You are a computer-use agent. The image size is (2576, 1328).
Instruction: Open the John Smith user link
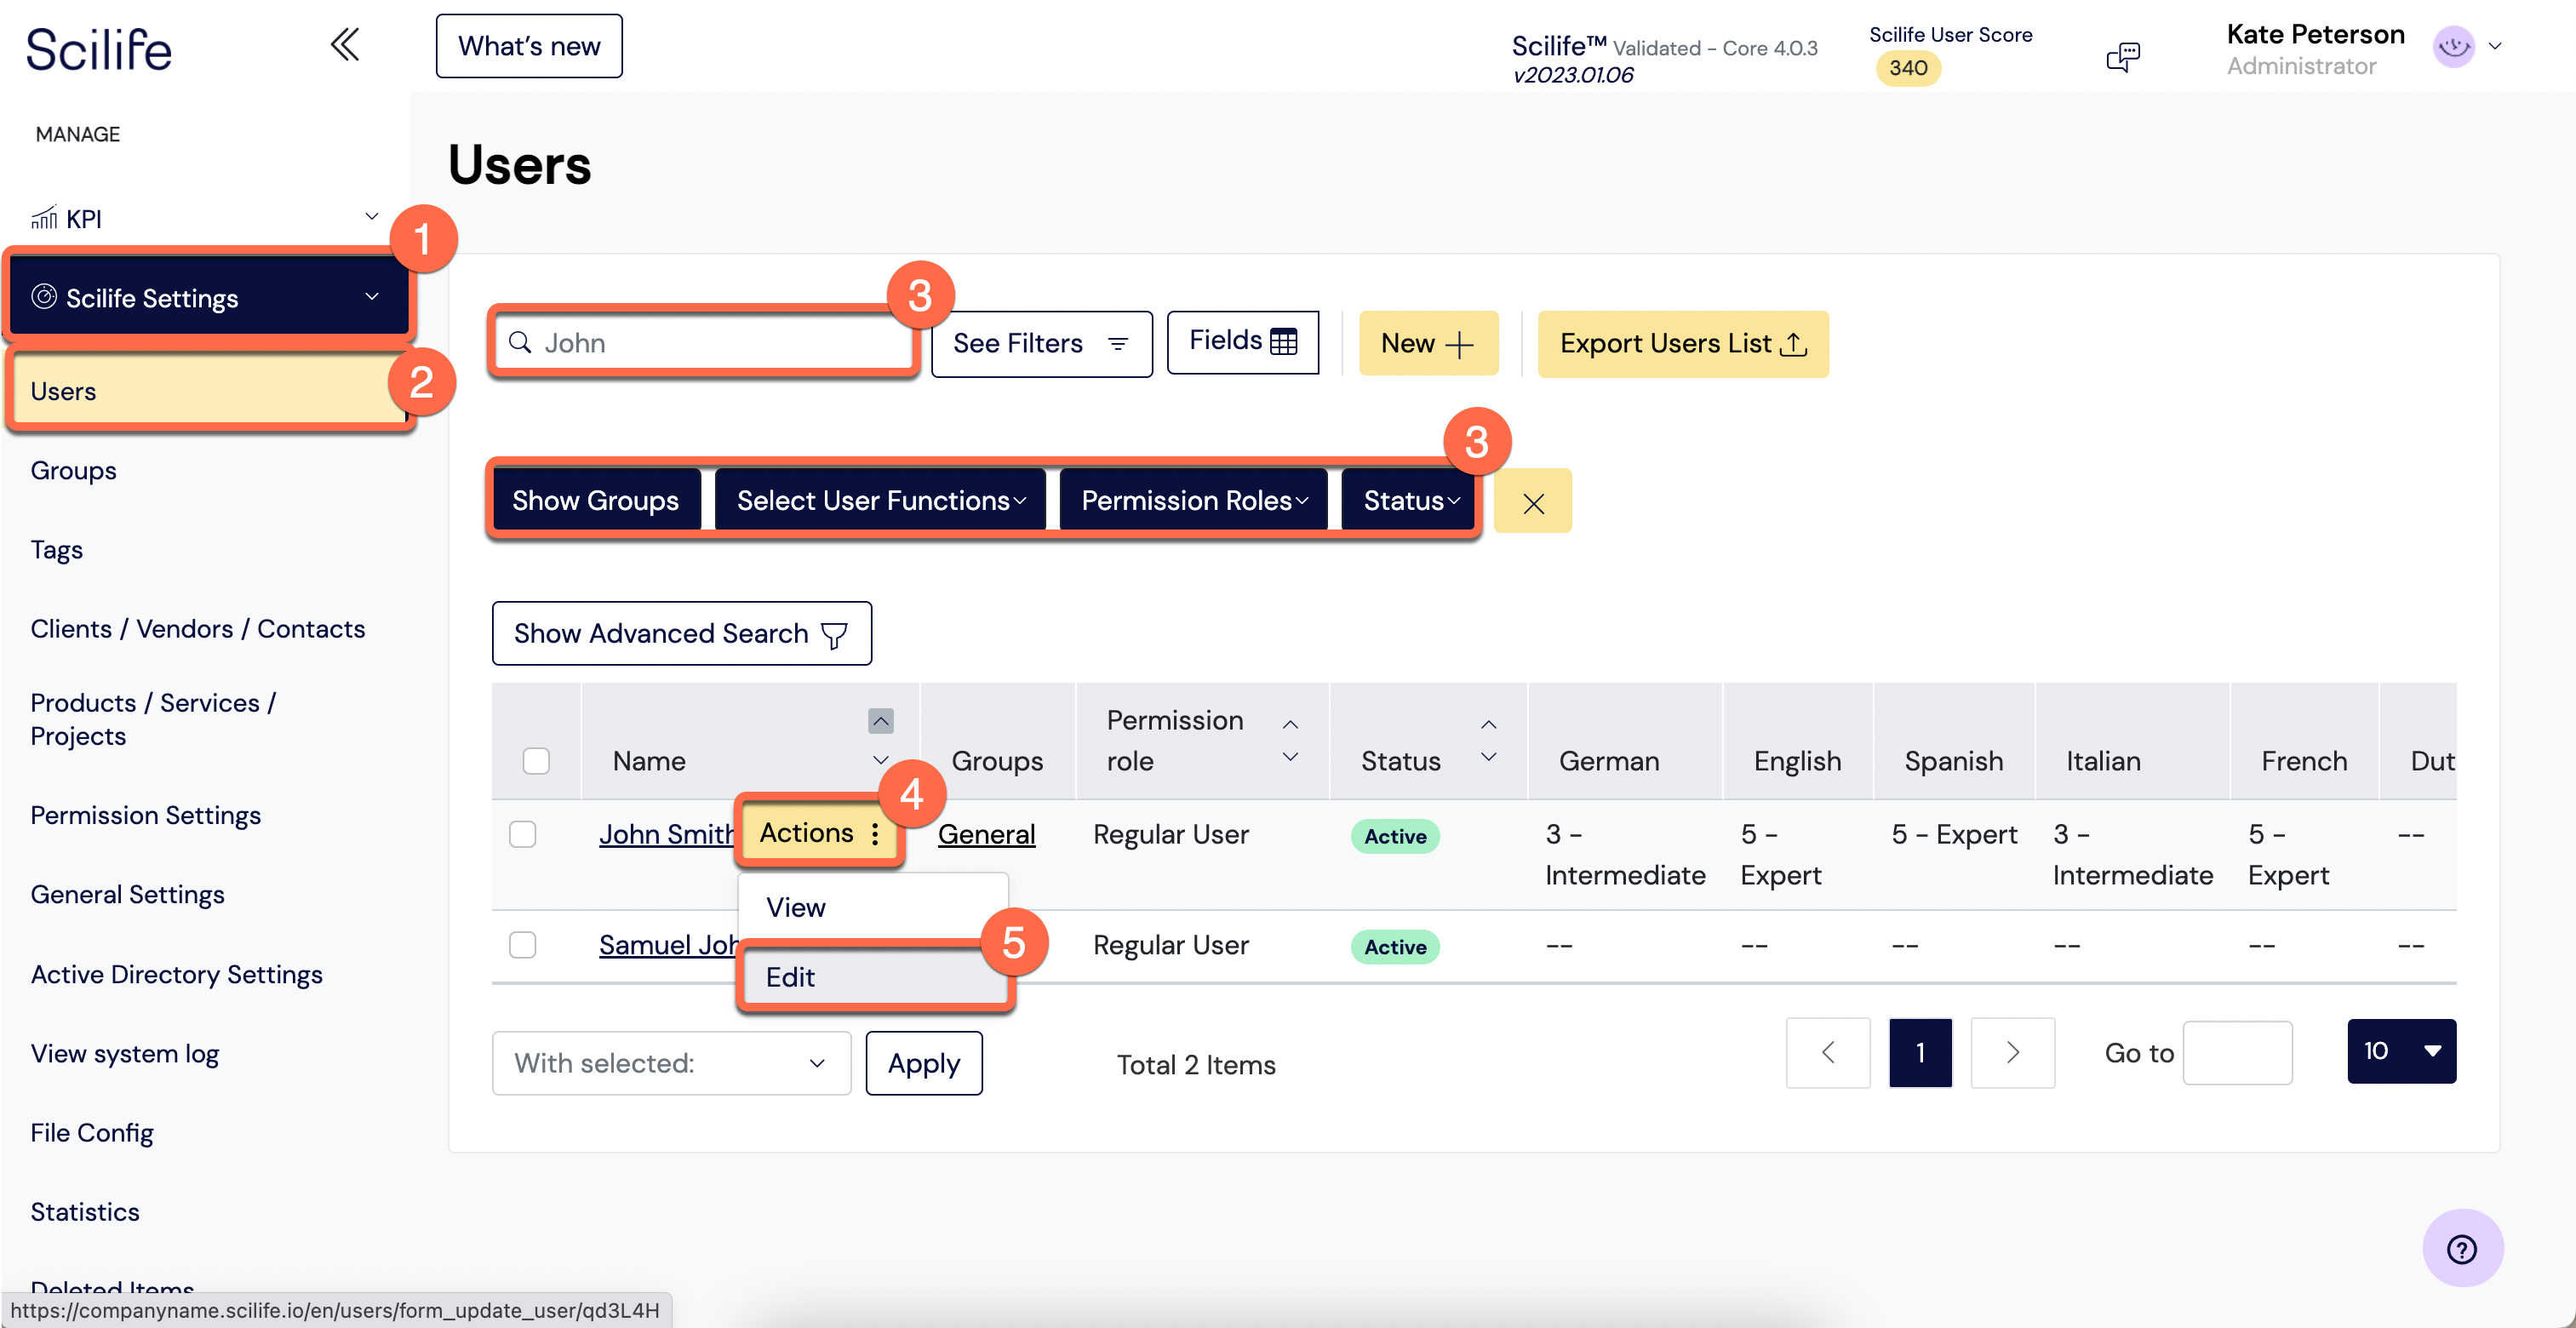(666, 834)
